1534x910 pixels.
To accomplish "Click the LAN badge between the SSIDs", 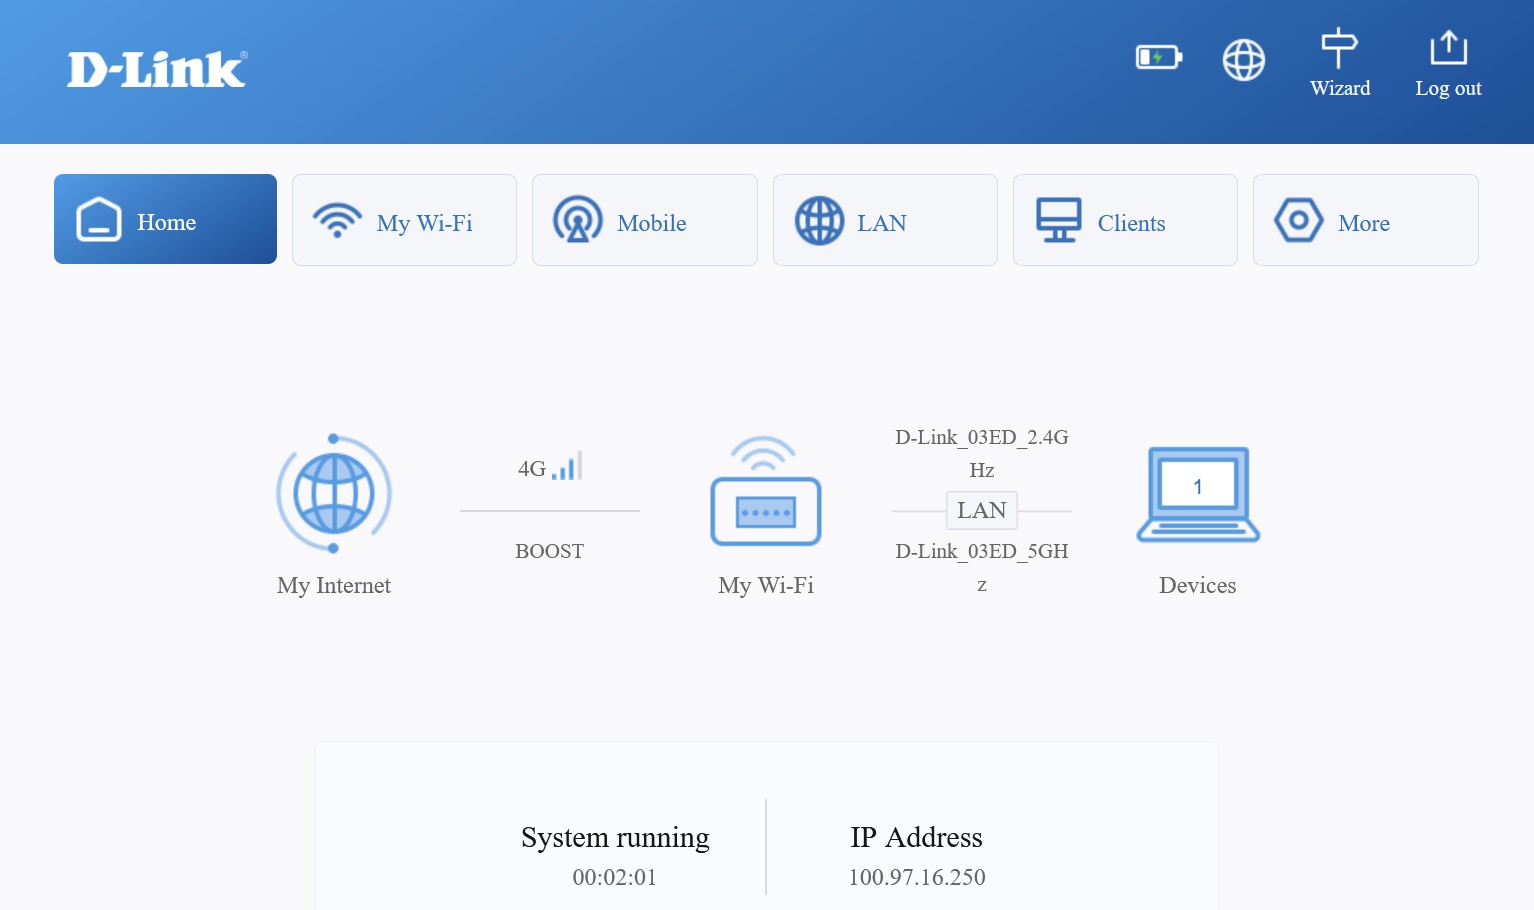I will coord(981,510).
